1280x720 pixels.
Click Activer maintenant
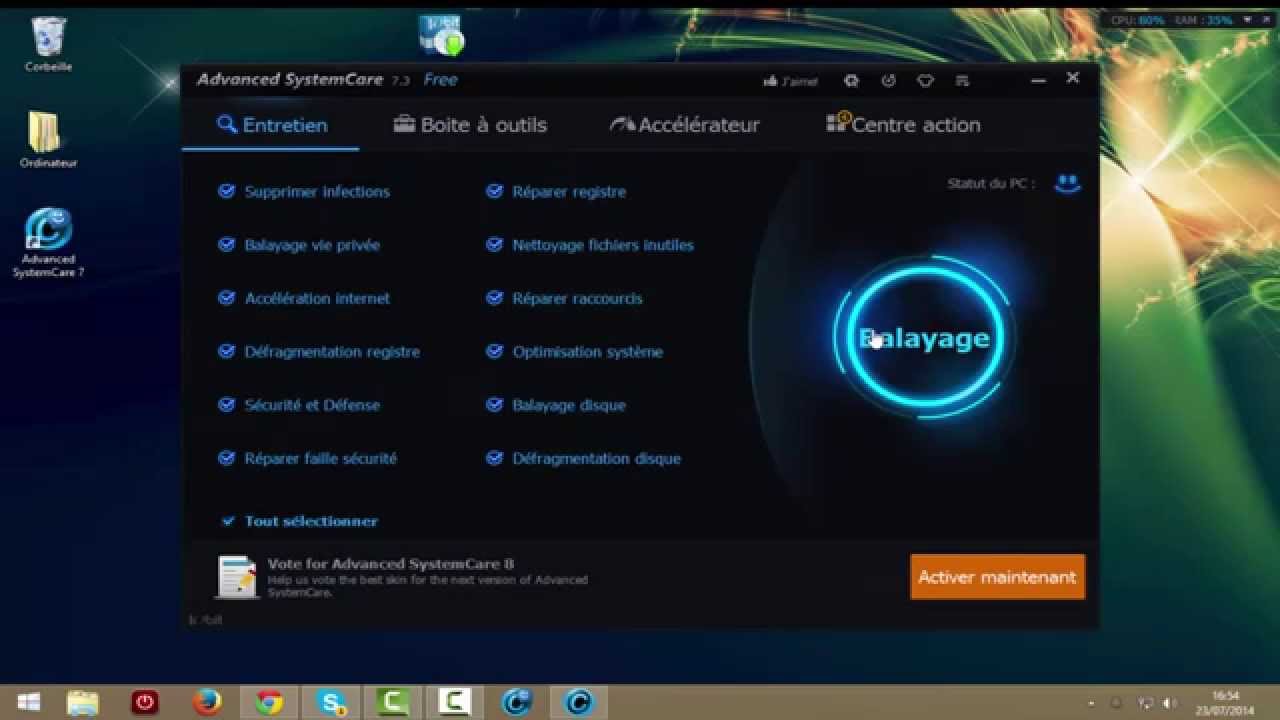(997, 577)
